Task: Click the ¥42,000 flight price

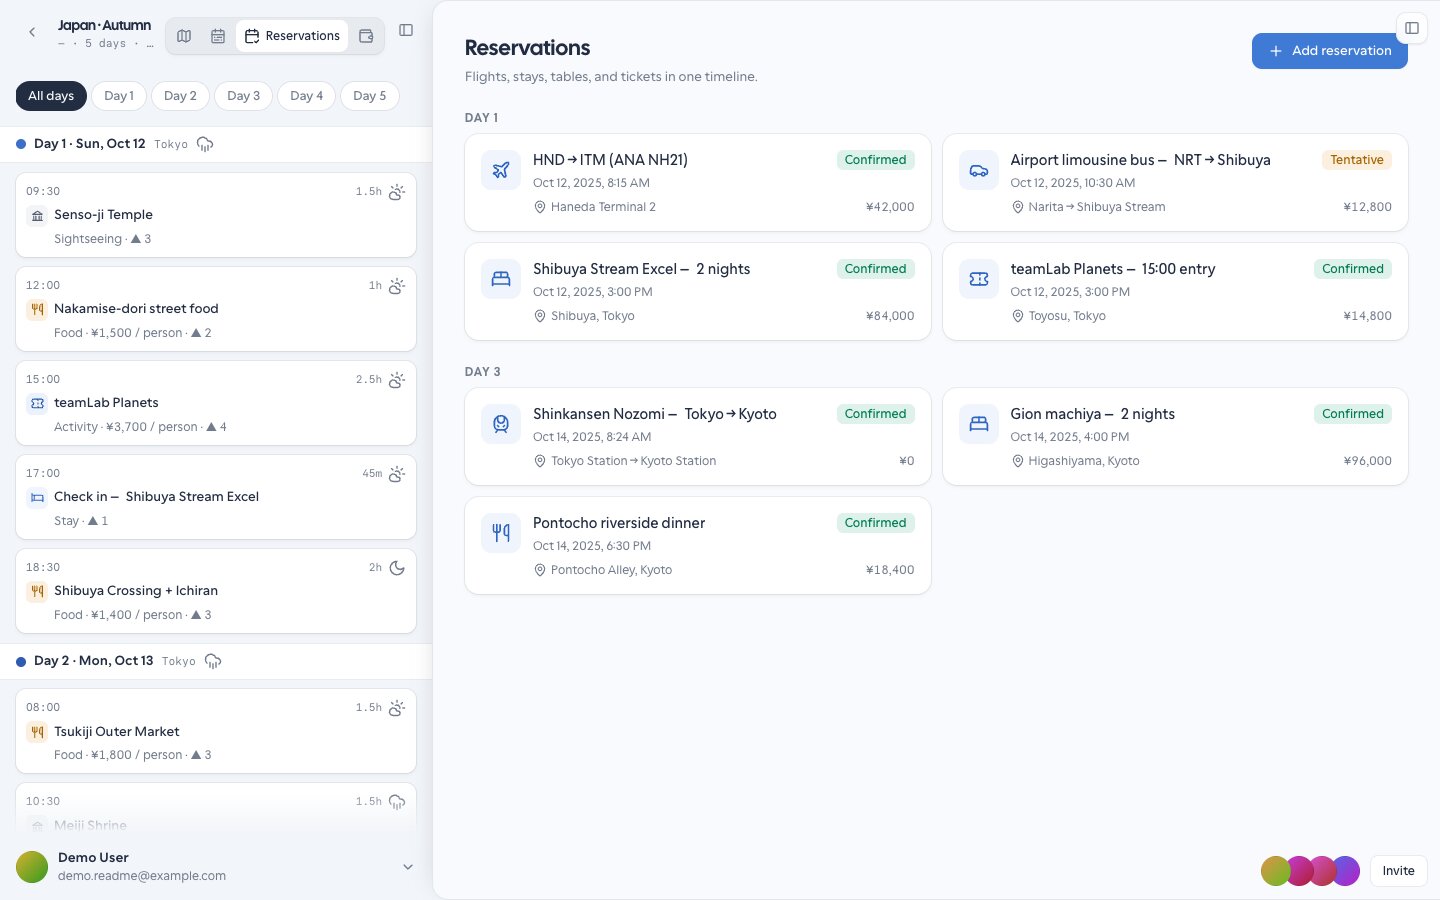Action: (x=890, y=207)
